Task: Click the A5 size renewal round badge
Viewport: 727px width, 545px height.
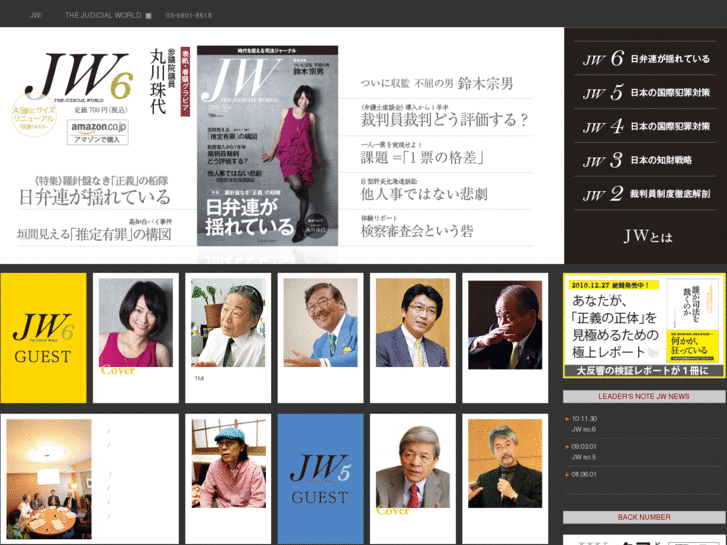Action: (34, 116)
